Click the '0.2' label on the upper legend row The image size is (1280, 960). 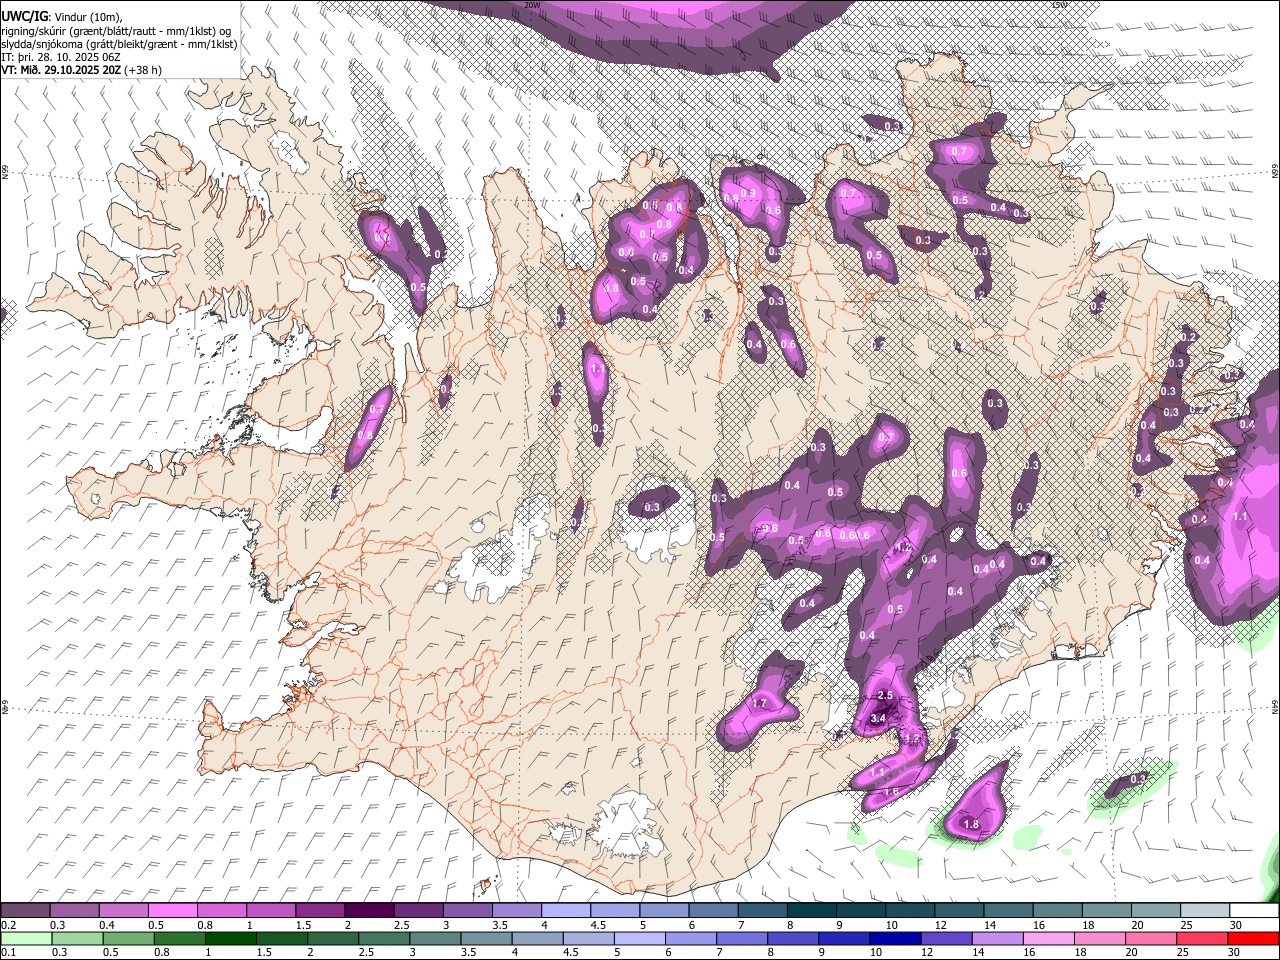coord(8,925)
